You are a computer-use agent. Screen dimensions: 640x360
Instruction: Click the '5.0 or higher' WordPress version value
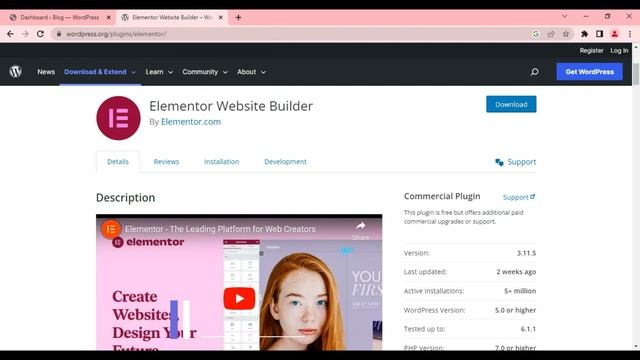[x=516, y=310]
